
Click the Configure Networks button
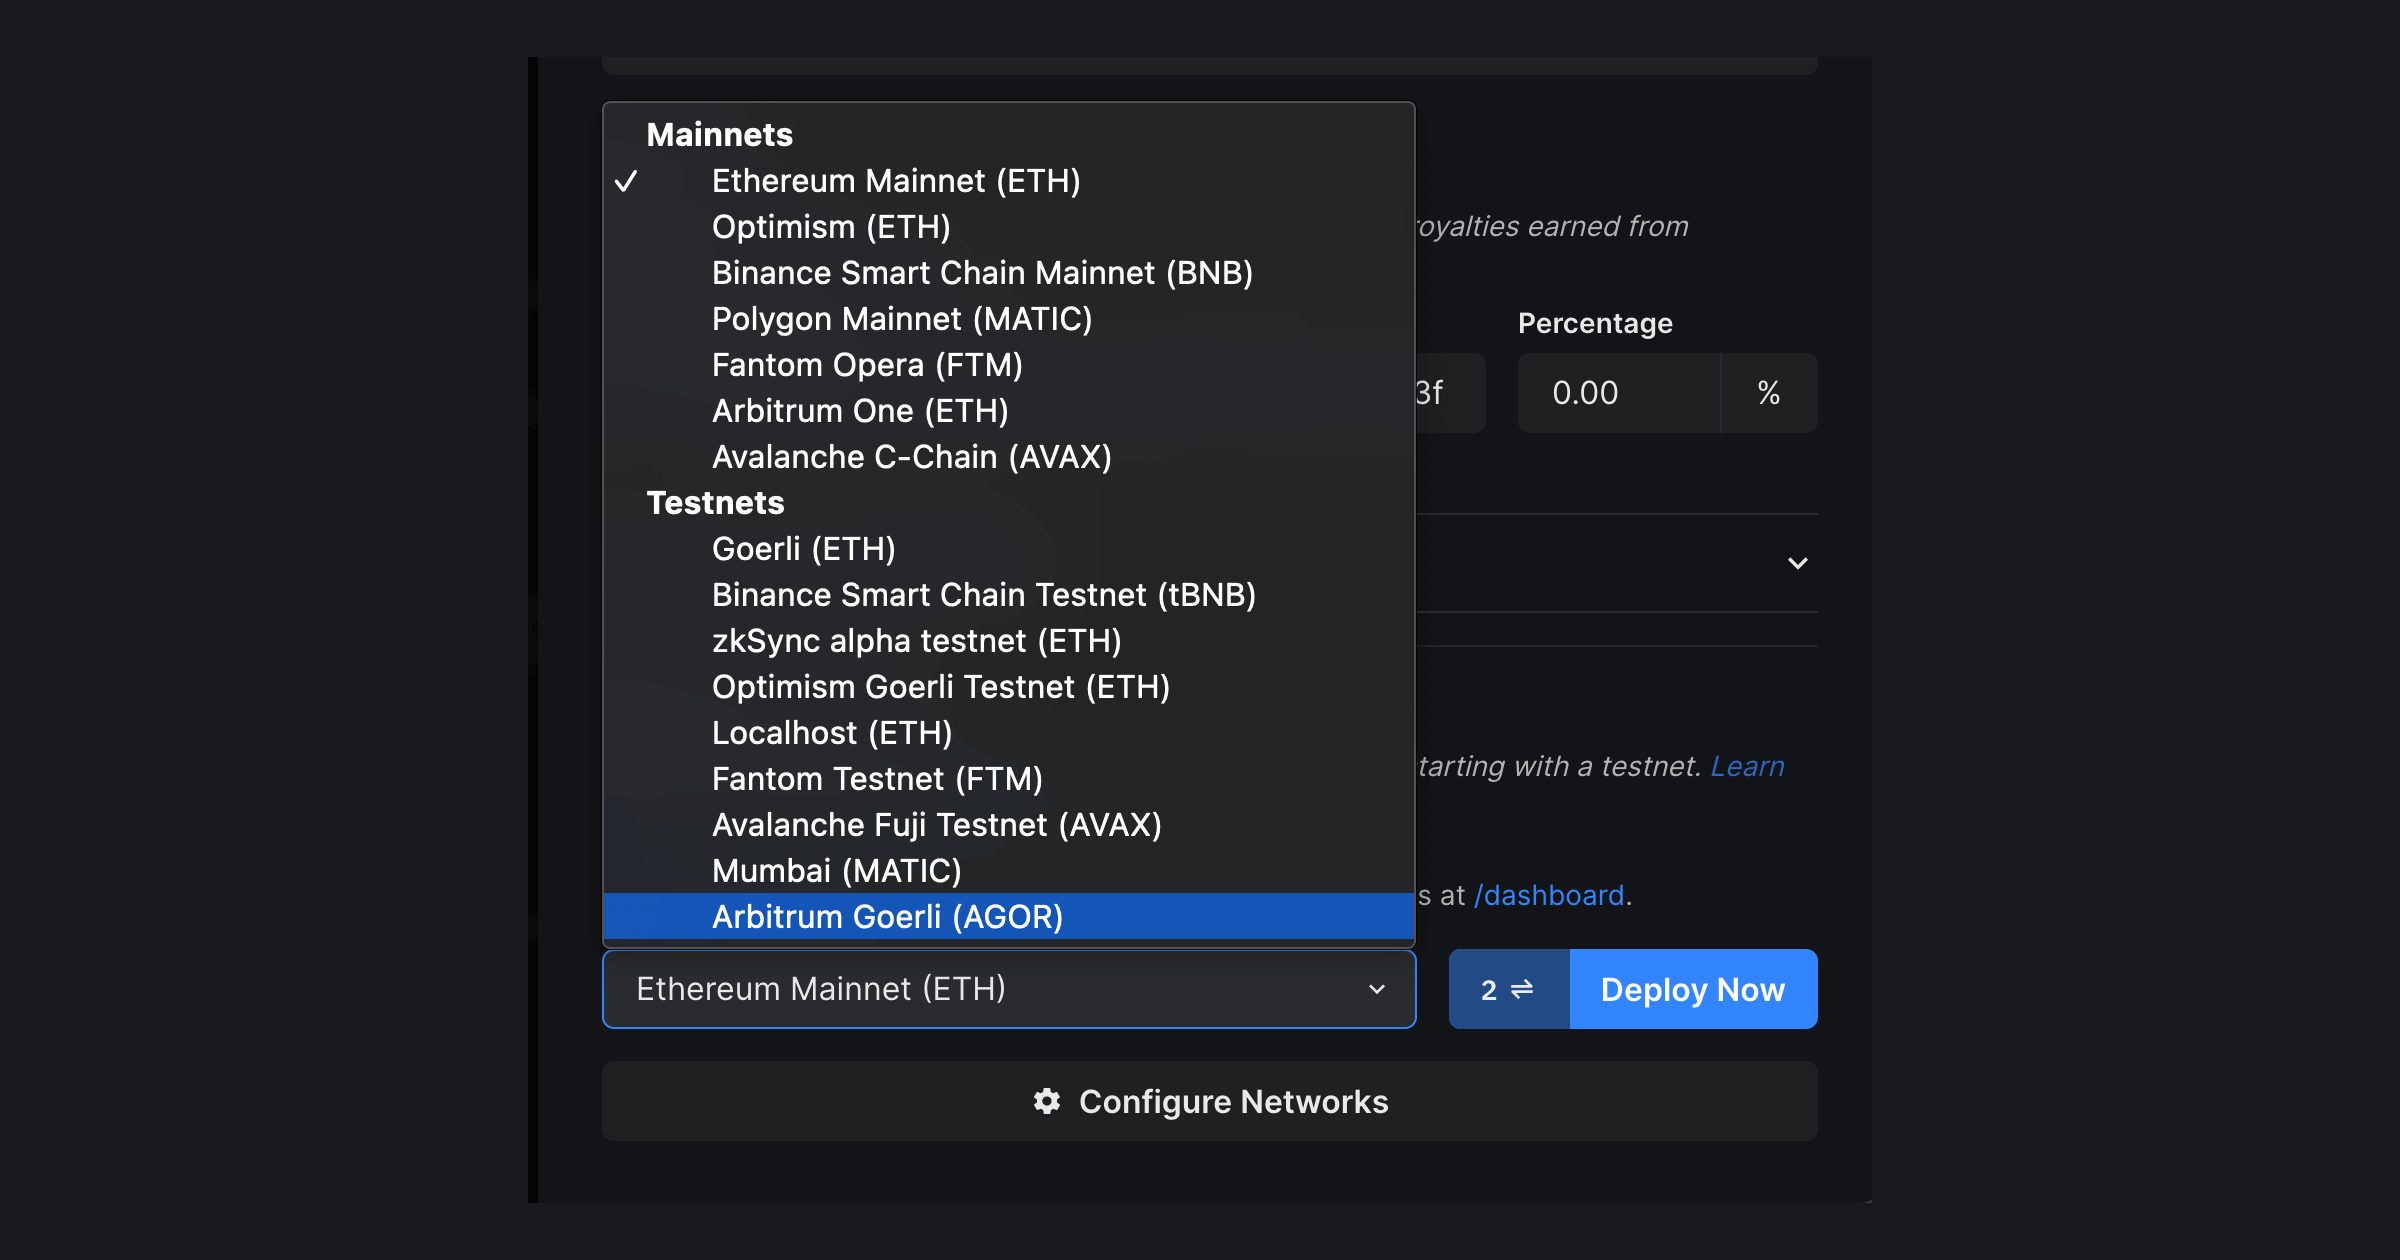[x=1209, y=1101]
